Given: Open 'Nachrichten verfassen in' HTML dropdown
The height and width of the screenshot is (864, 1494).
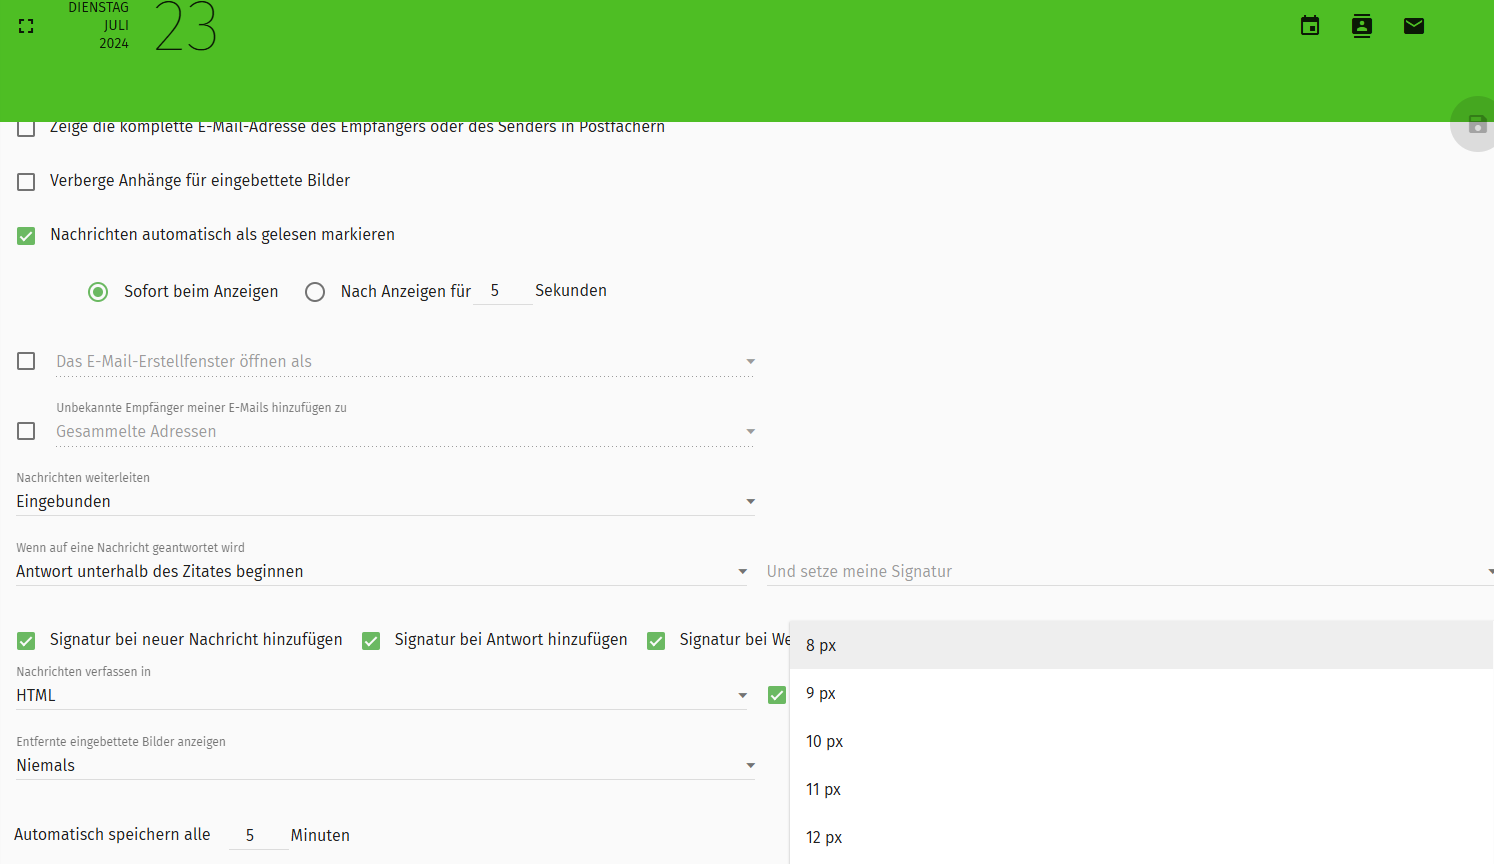Looking at the screenshot, I should point(381,696).
